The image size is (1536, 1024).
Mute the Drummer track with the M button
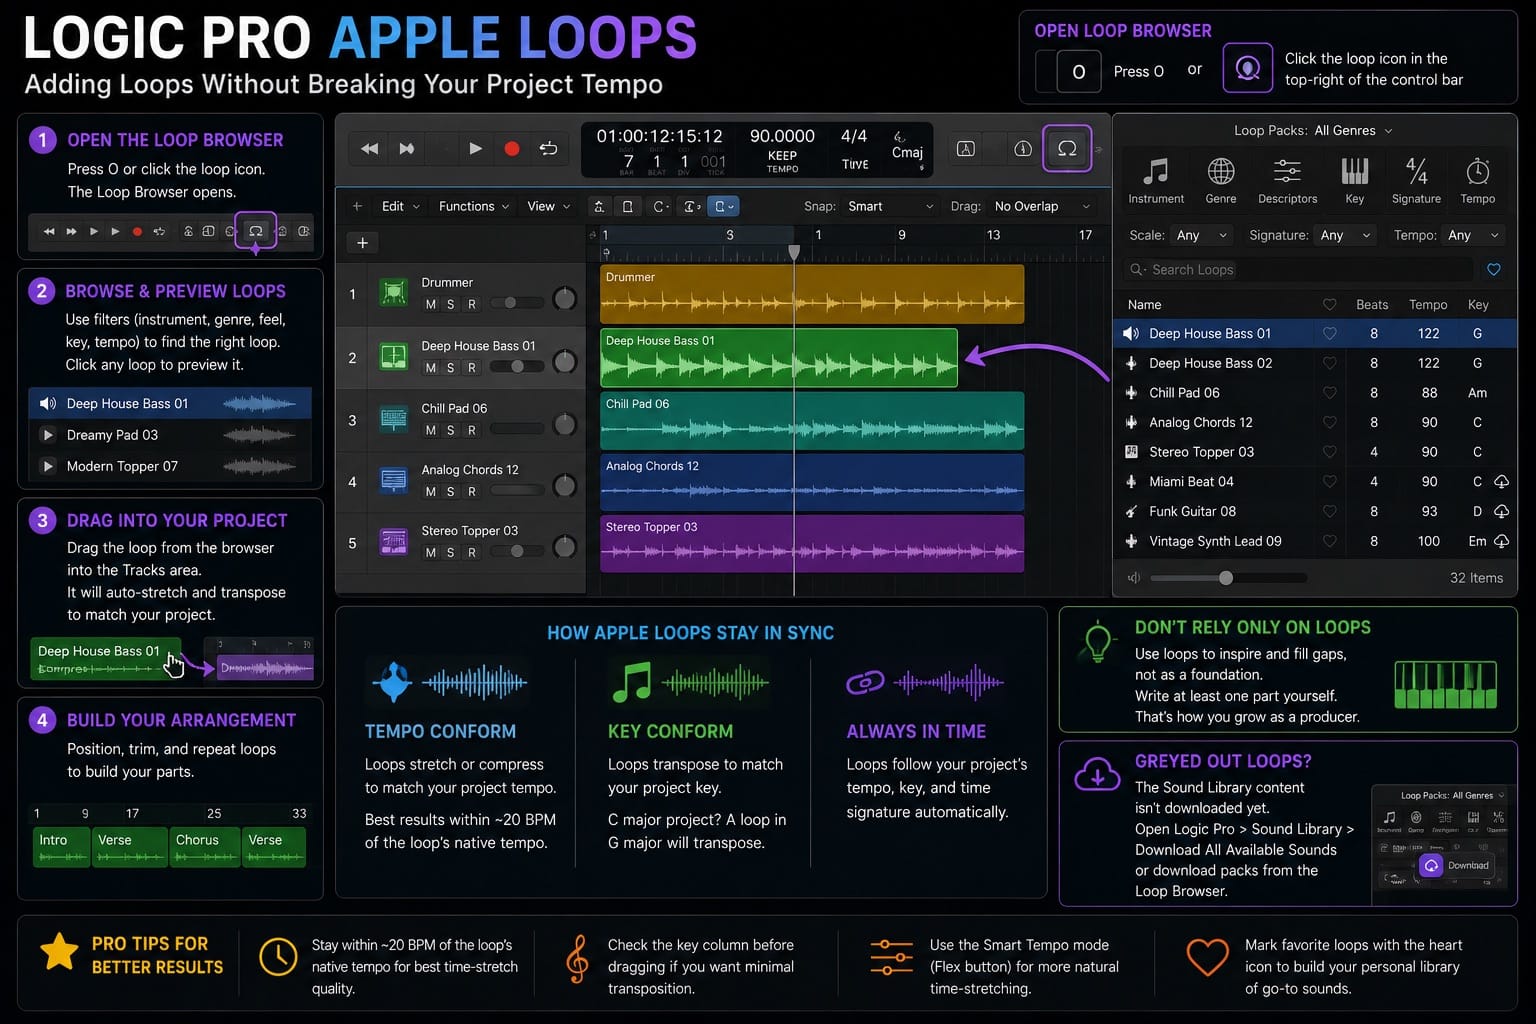pos(431,304)
